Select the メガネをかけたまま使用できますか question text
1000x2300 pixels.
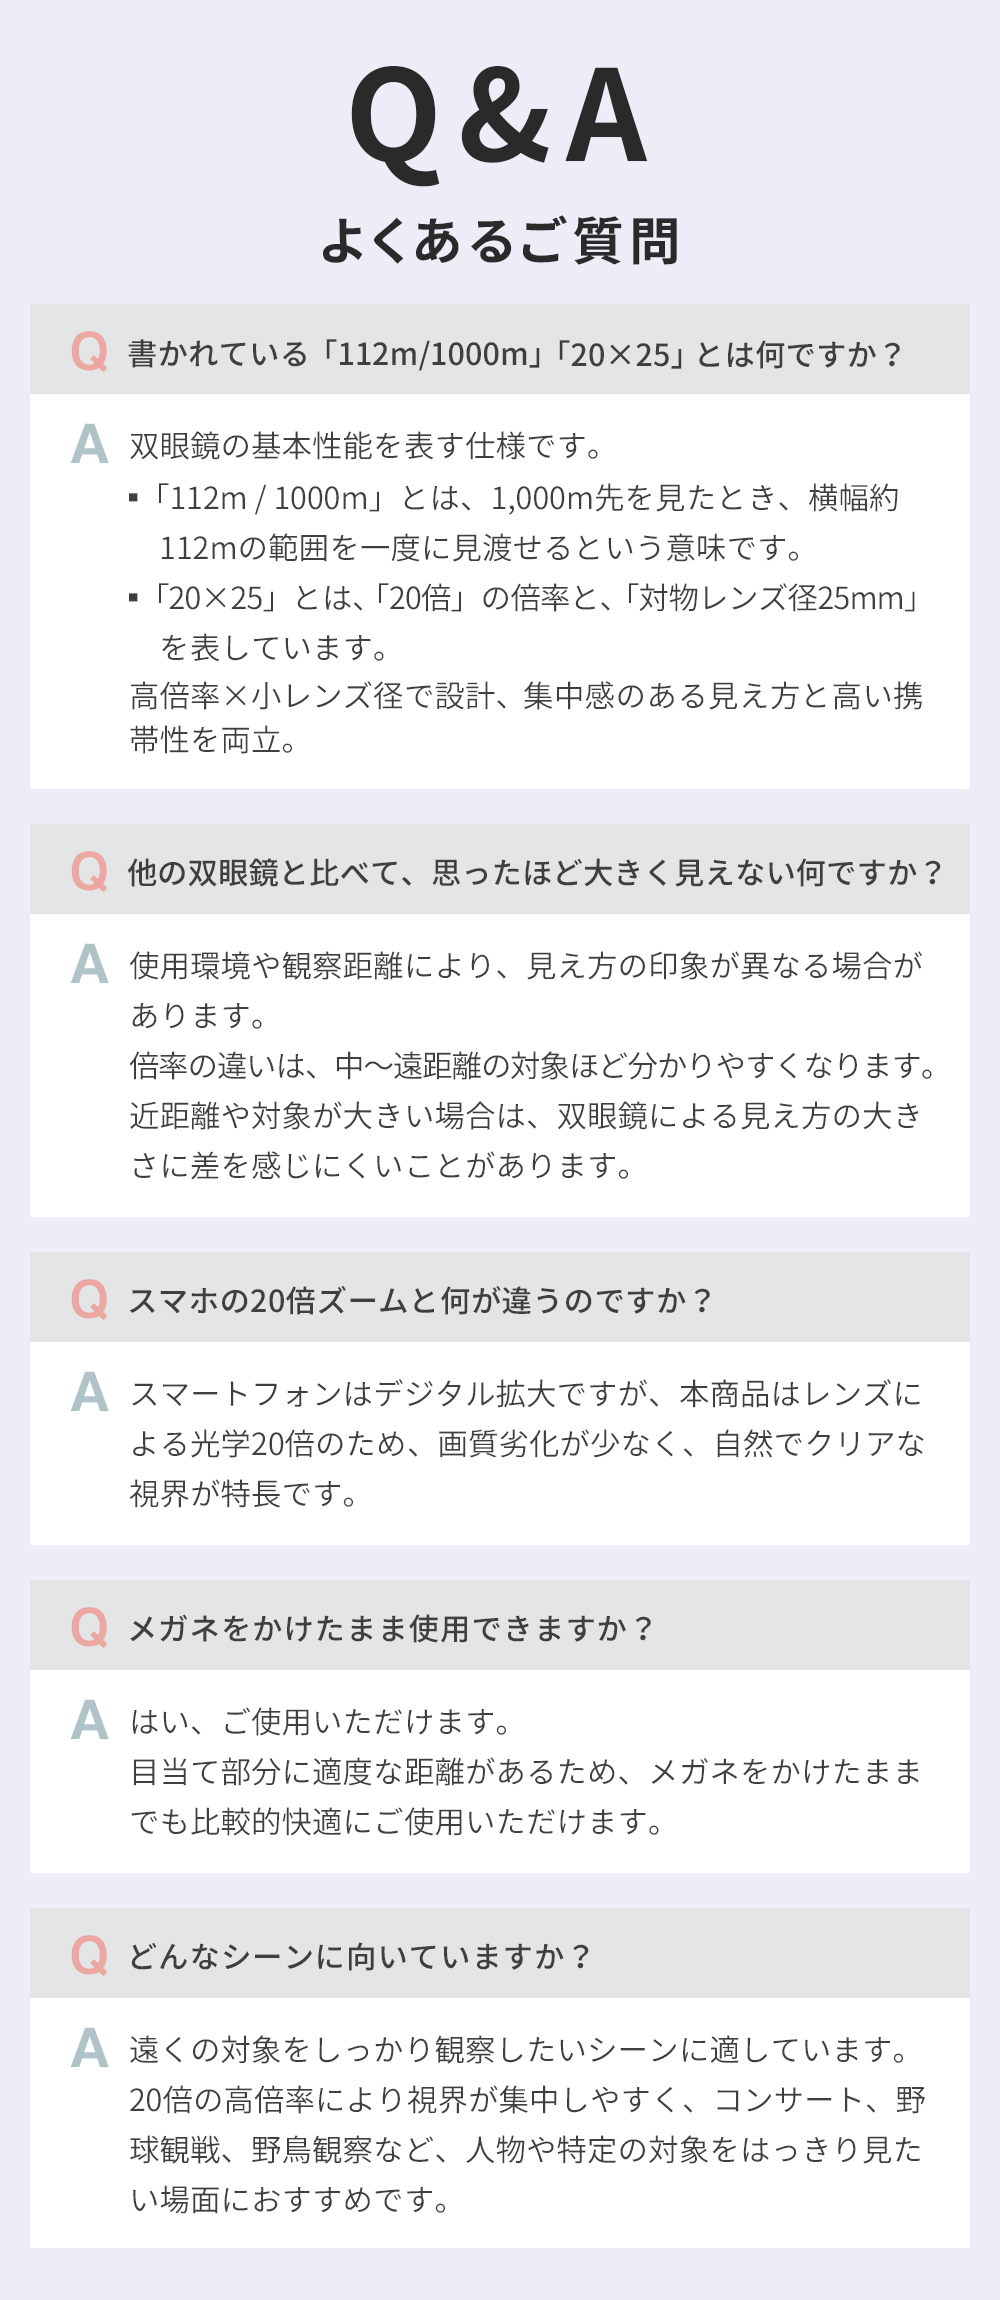click(x=390, y=1629)
